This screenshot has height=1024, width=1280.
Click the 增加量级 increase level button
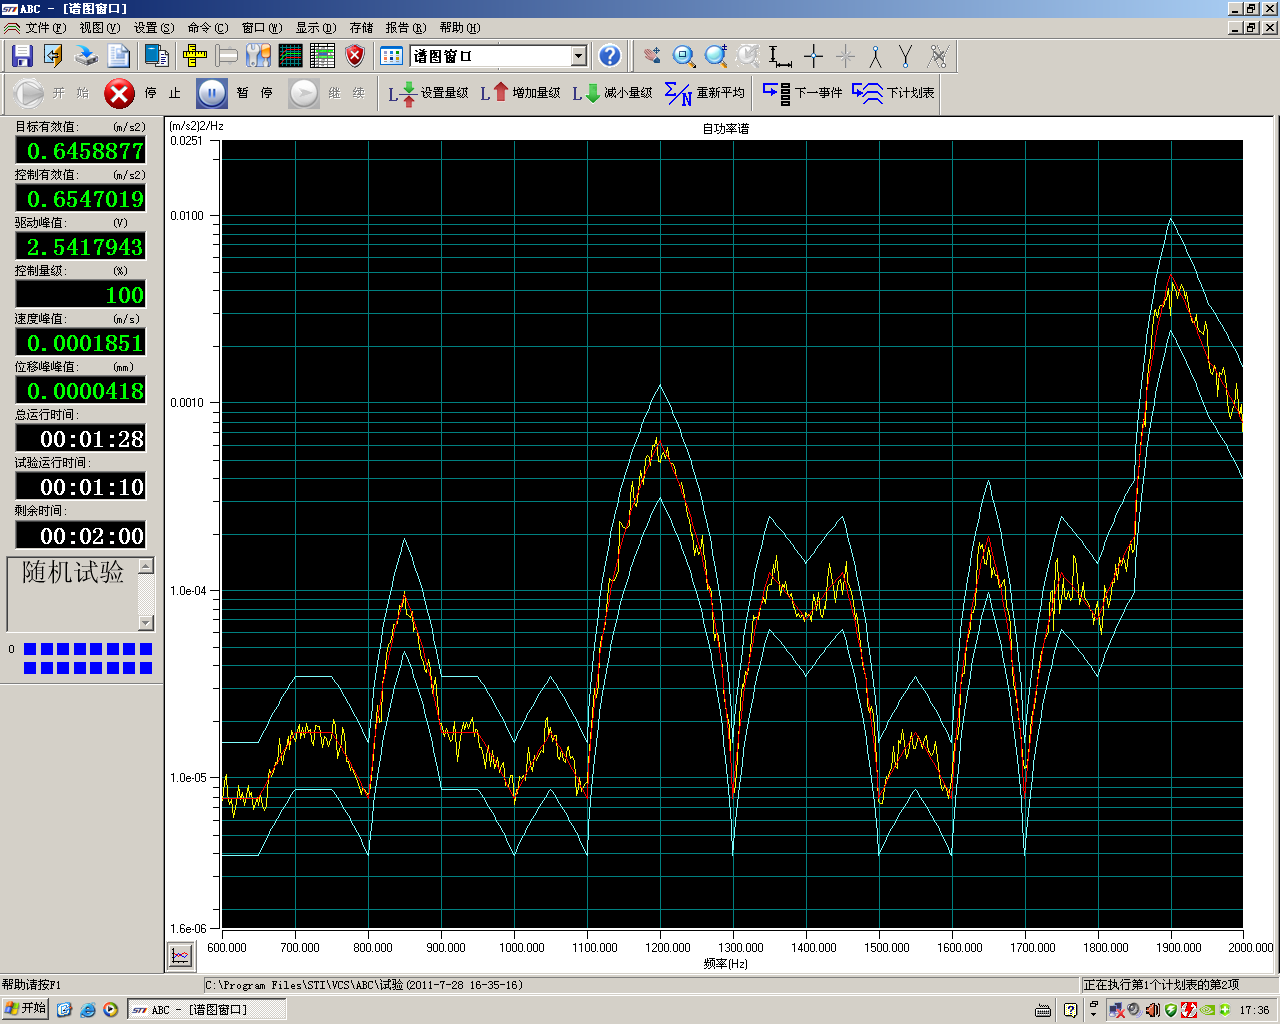(521, 93)
